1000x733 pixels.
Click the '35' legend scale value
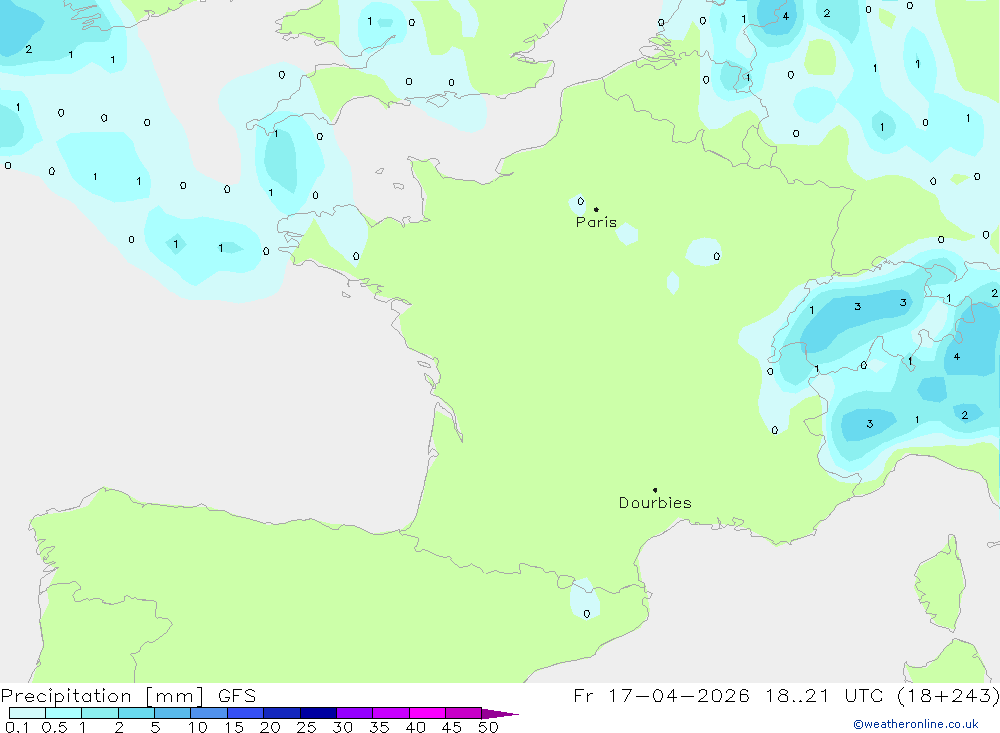(379, 727)
